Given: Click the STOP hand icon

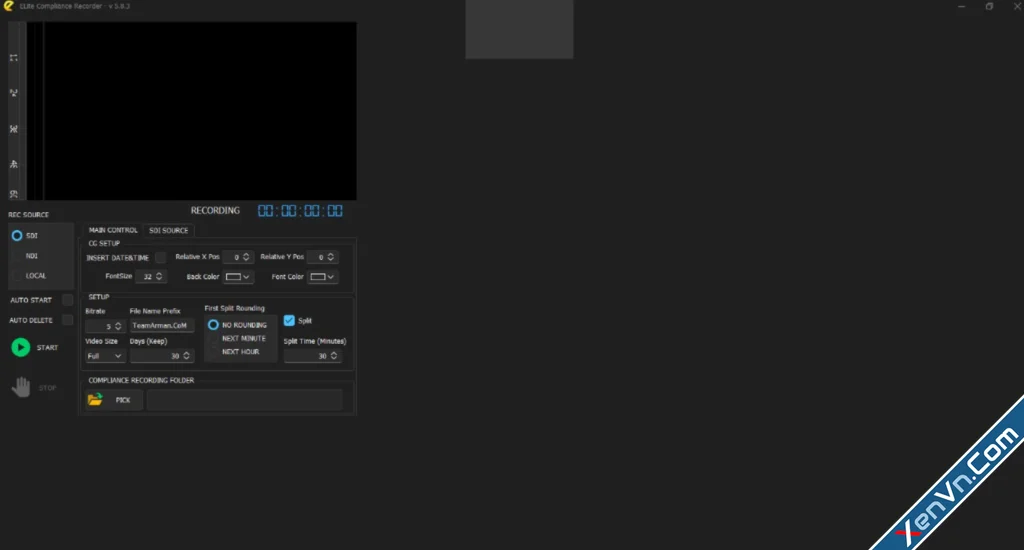Looking at the screenshot, I should (21, 387).
